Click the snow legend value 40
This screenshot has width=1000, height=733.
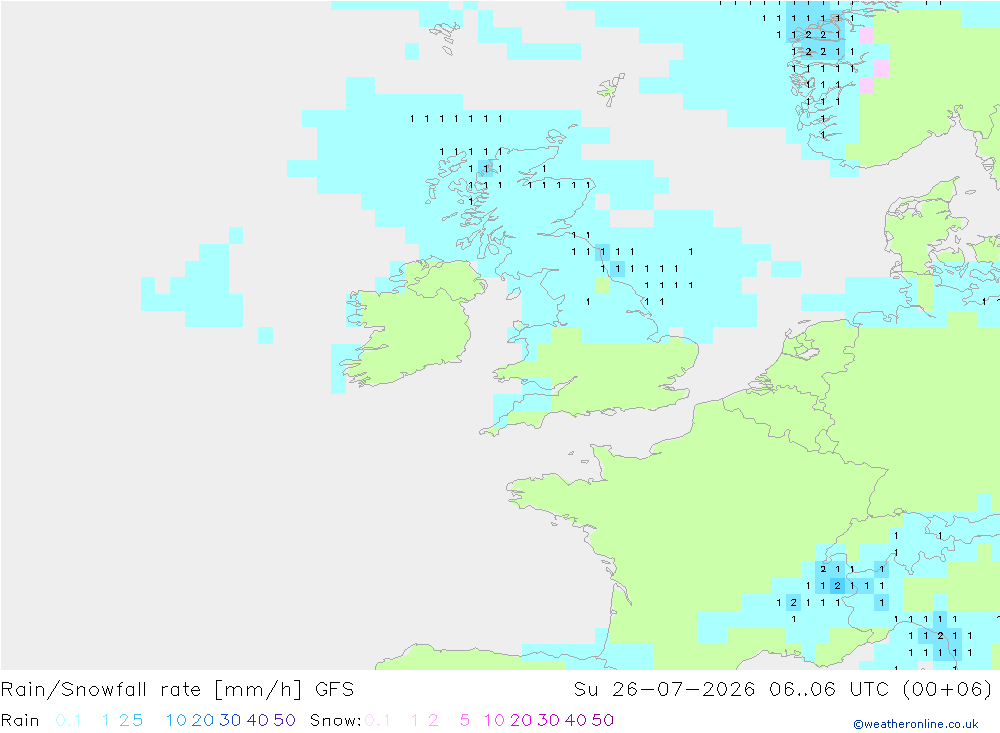(x=576, y=720)
